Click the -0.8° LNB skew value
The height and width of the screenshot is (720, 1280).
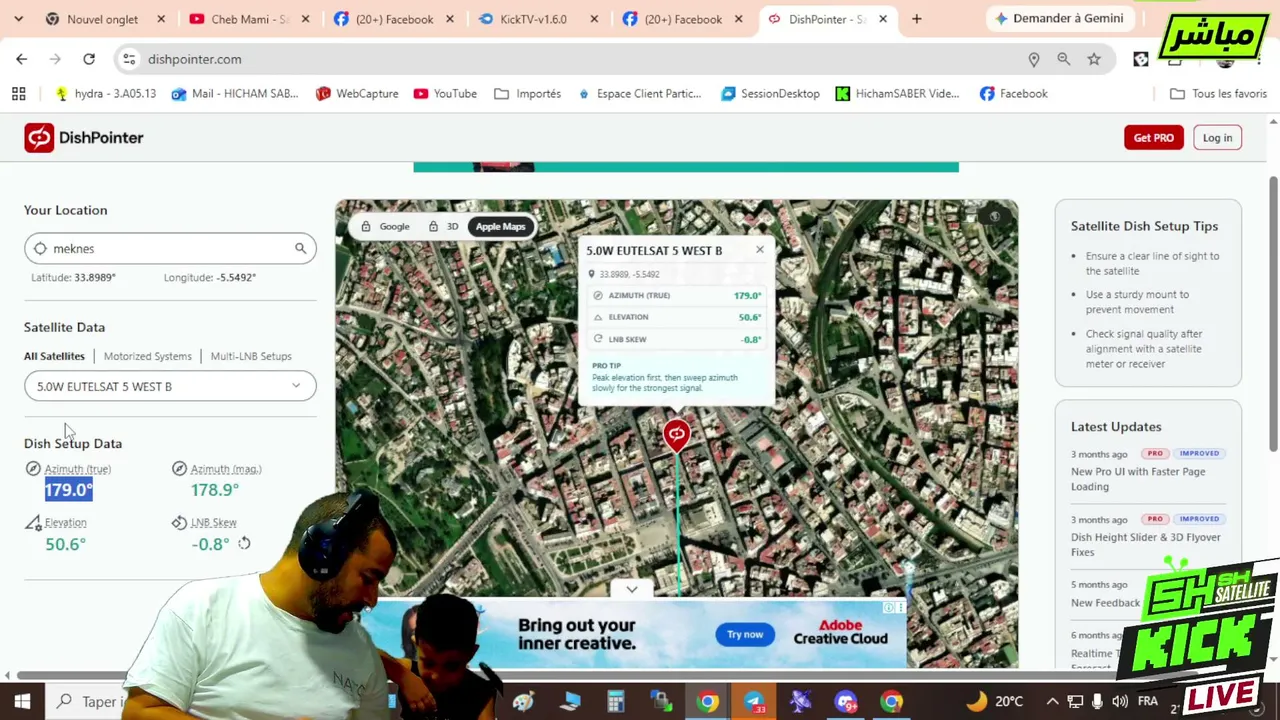(210, 544)
